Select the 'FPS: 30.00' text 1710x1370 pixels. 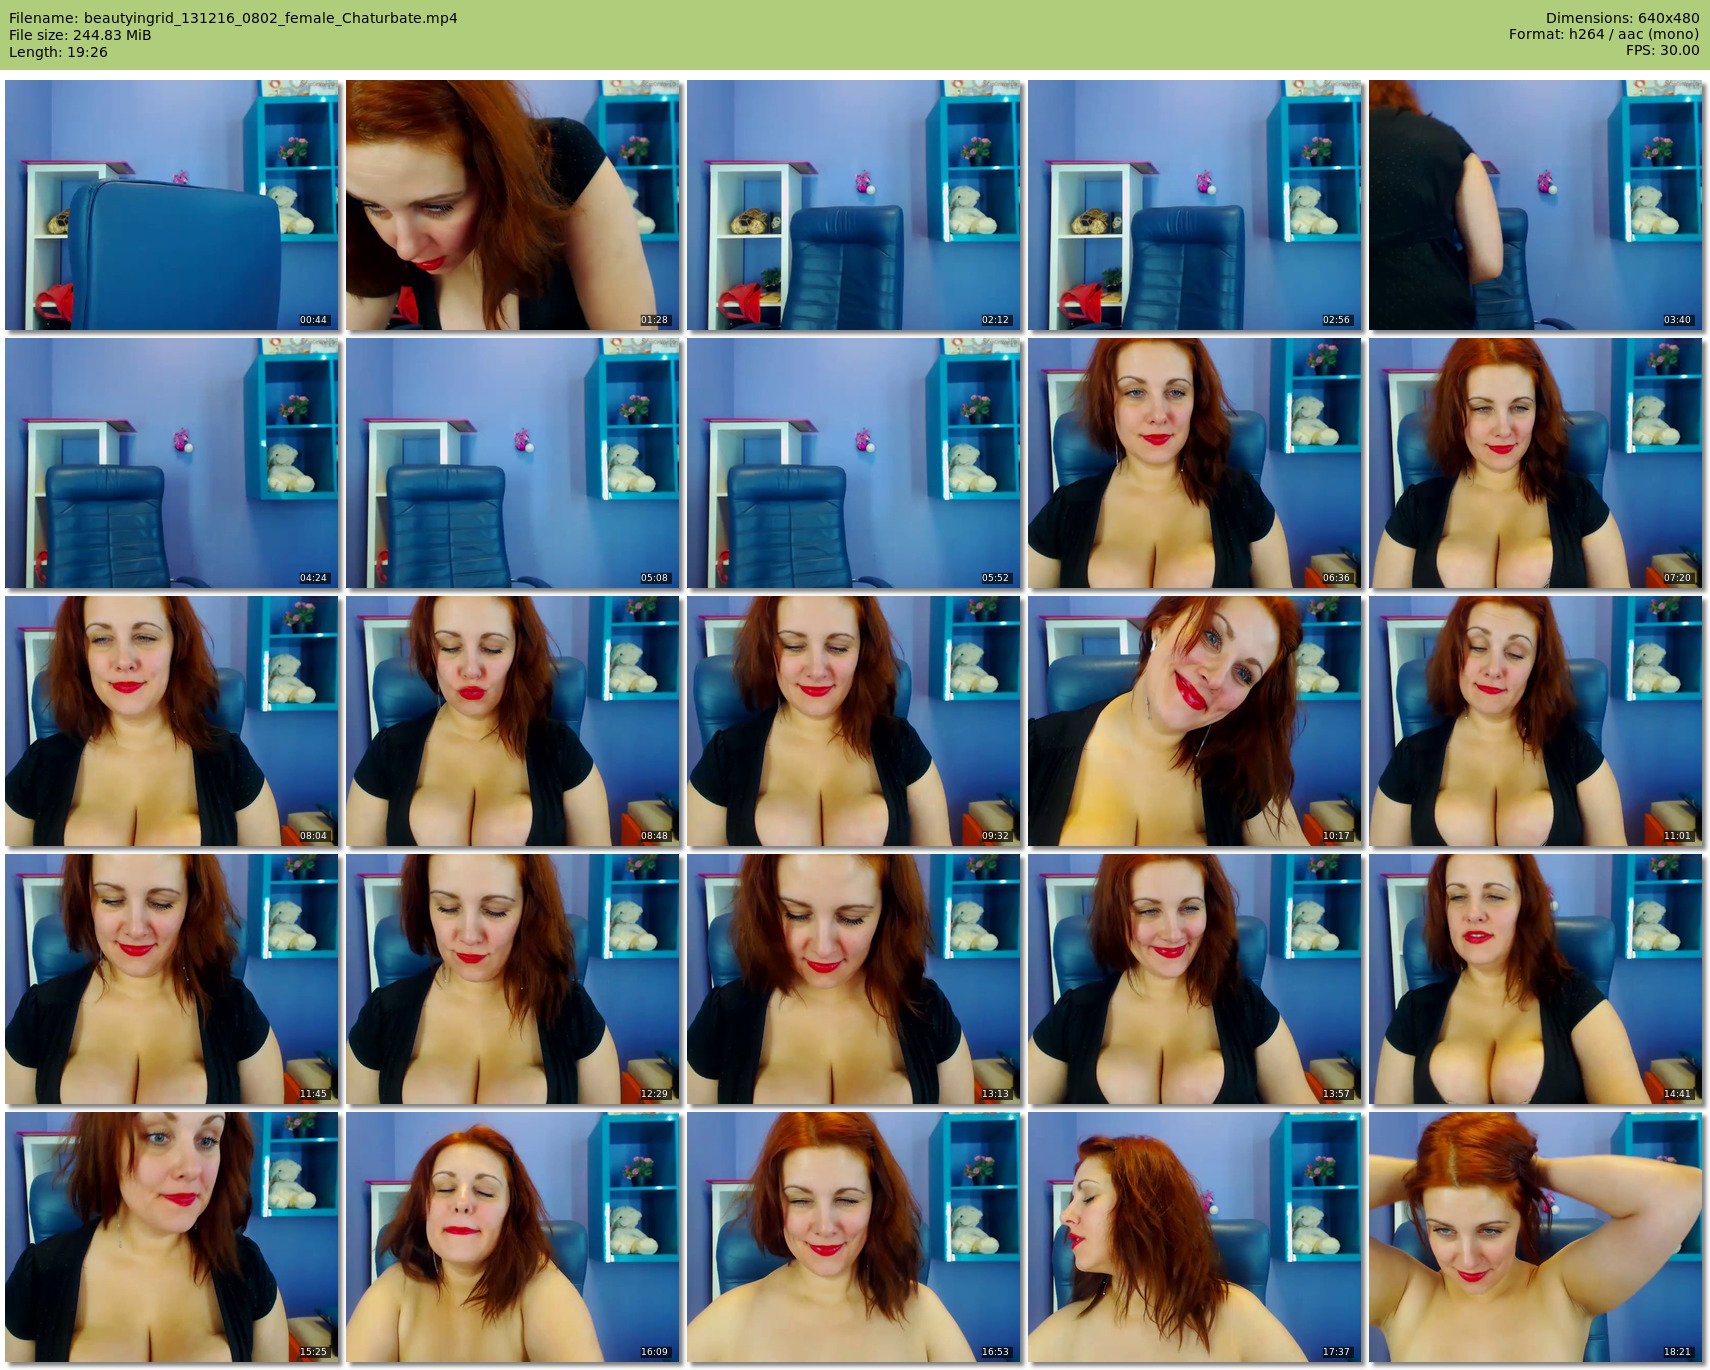click(x=1662, y=50)
